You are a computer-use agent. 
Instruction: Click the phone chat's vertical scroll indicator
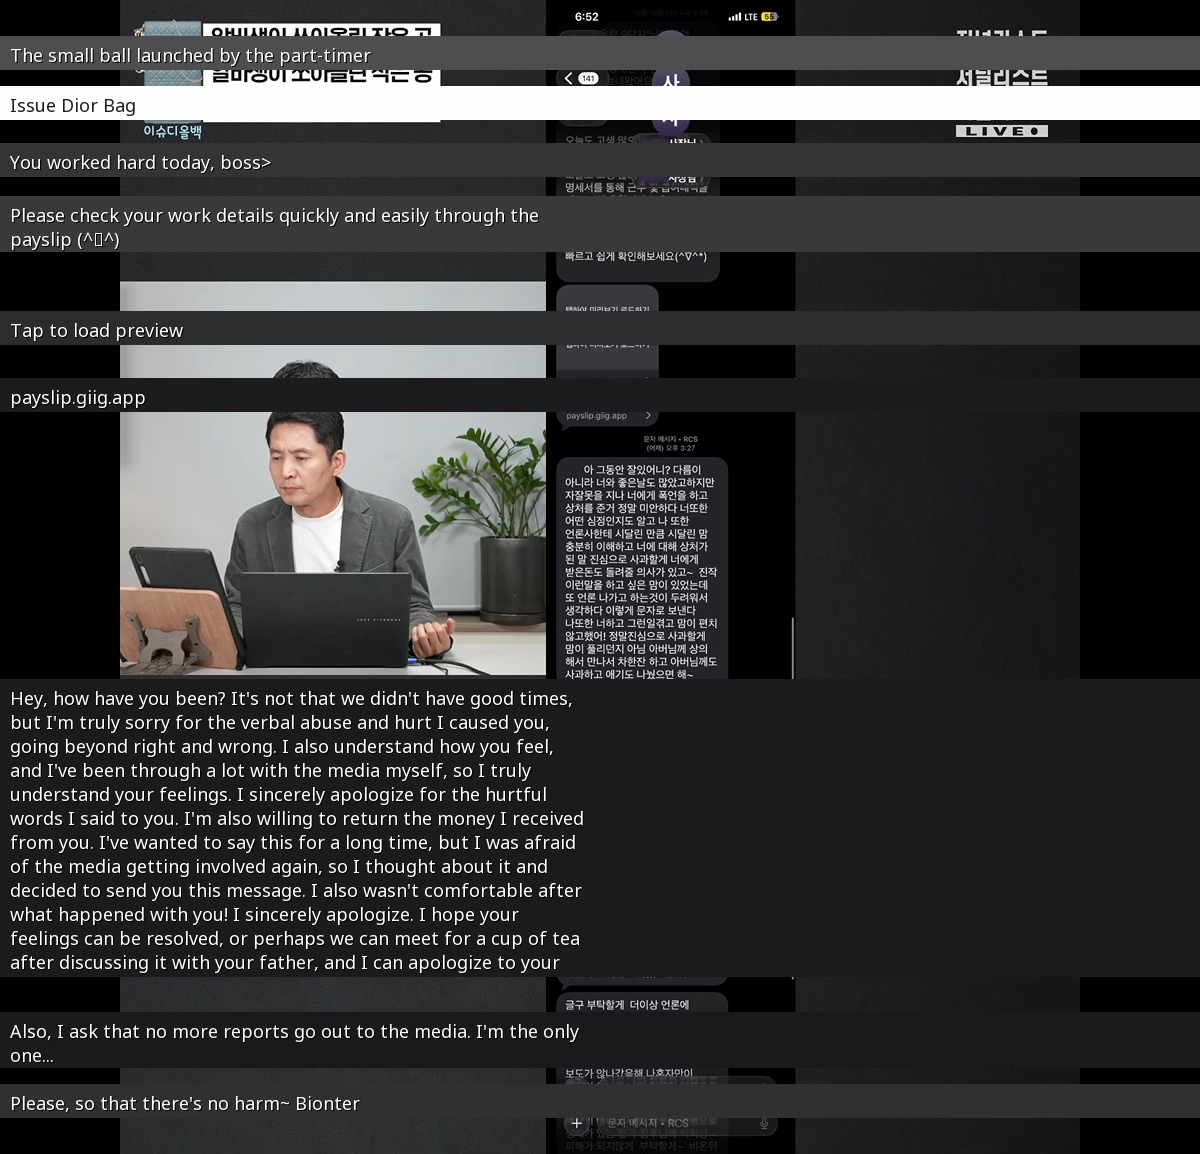click(793, 648)
